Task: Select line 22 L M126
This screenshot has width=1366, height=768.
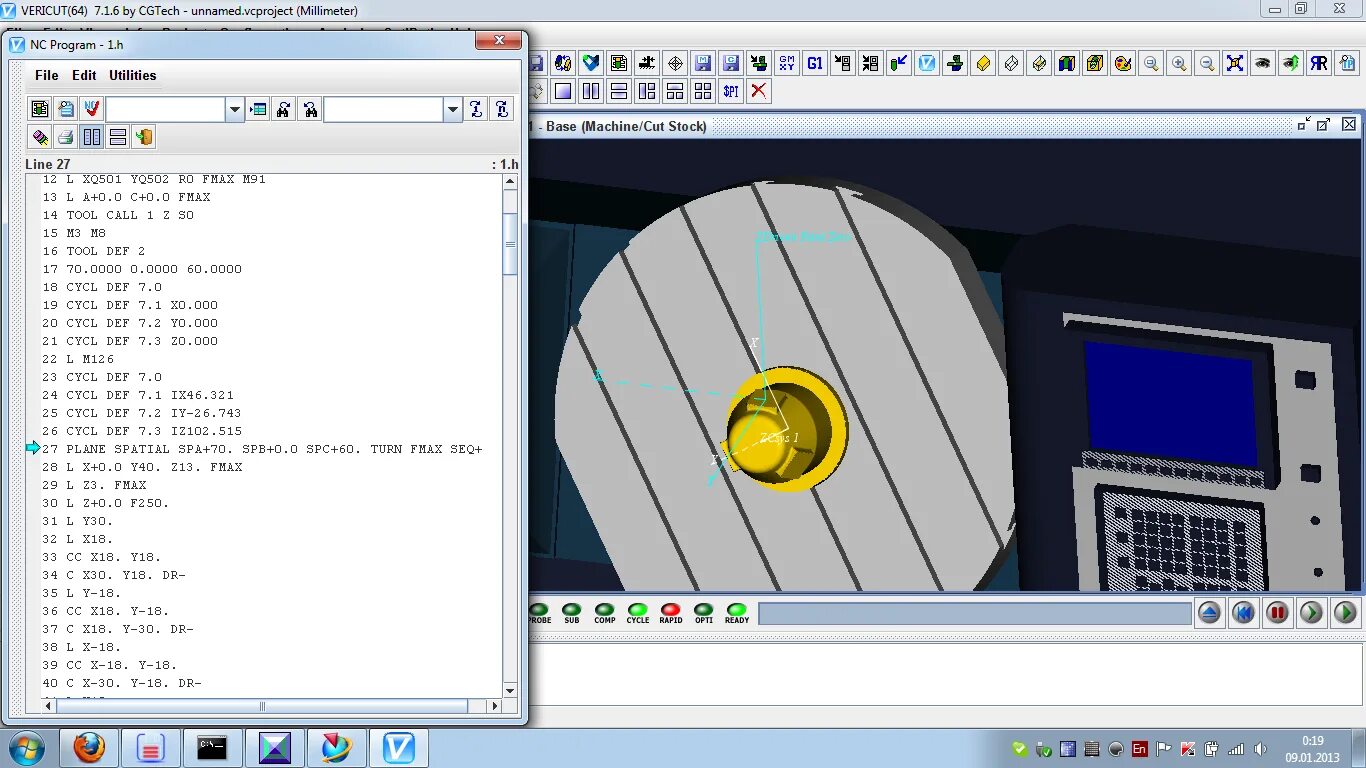Action: pyautogui.click(x=78, y=359)
